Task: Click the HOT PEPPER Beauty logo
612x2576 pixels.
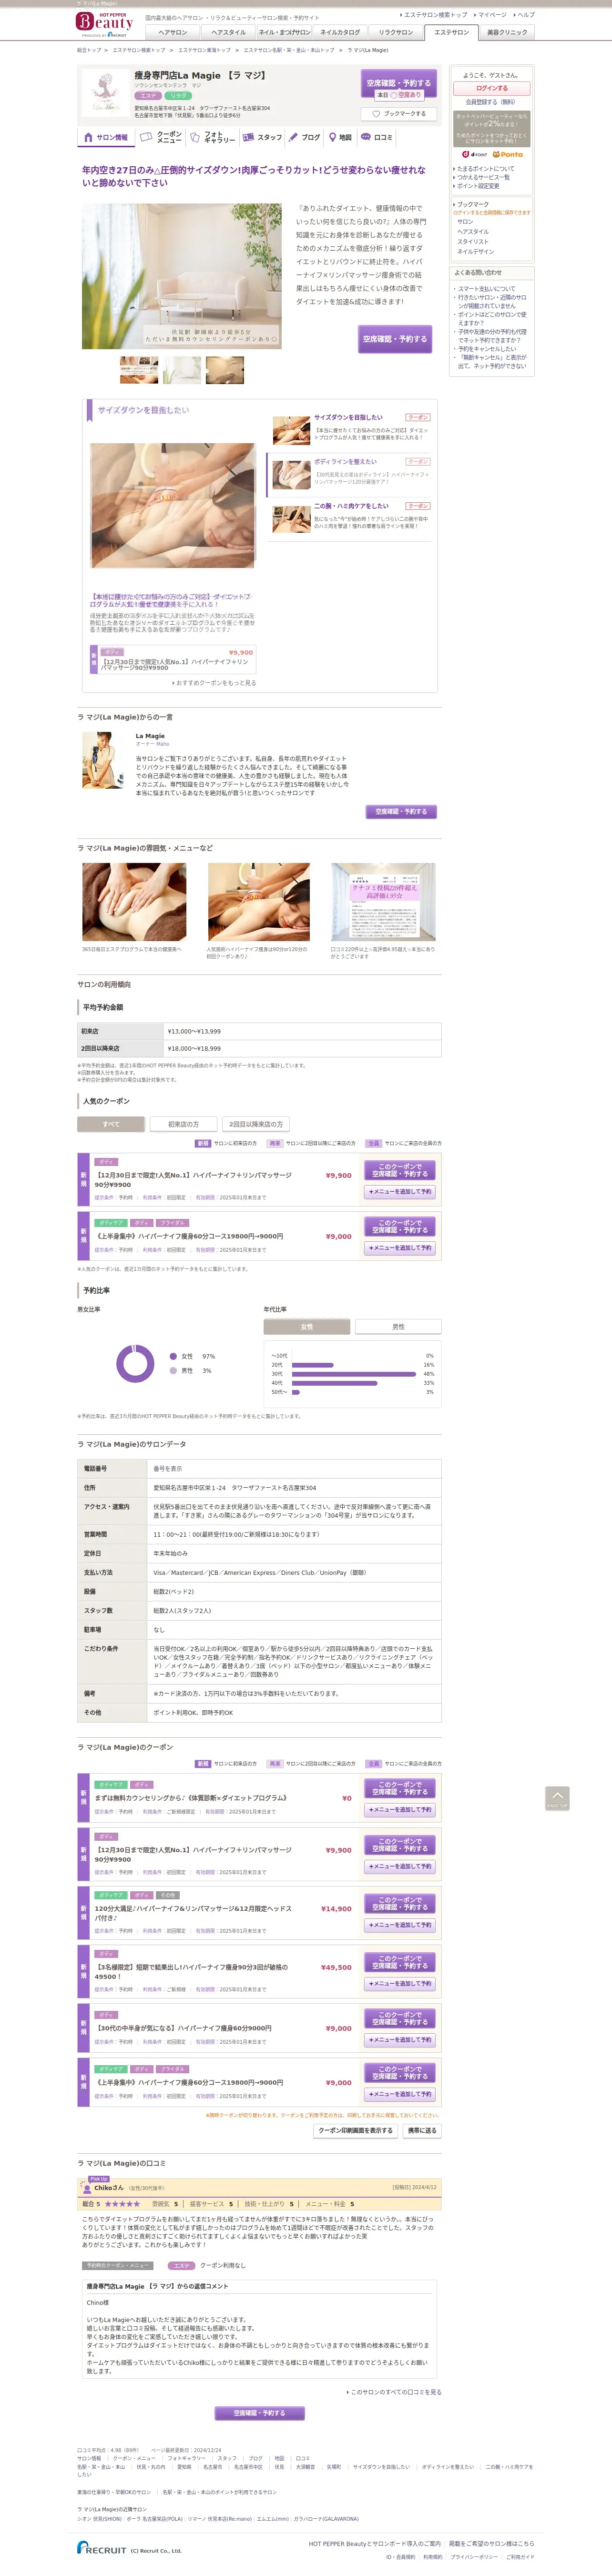Action: pyautogui.click(x=104, y=24)
